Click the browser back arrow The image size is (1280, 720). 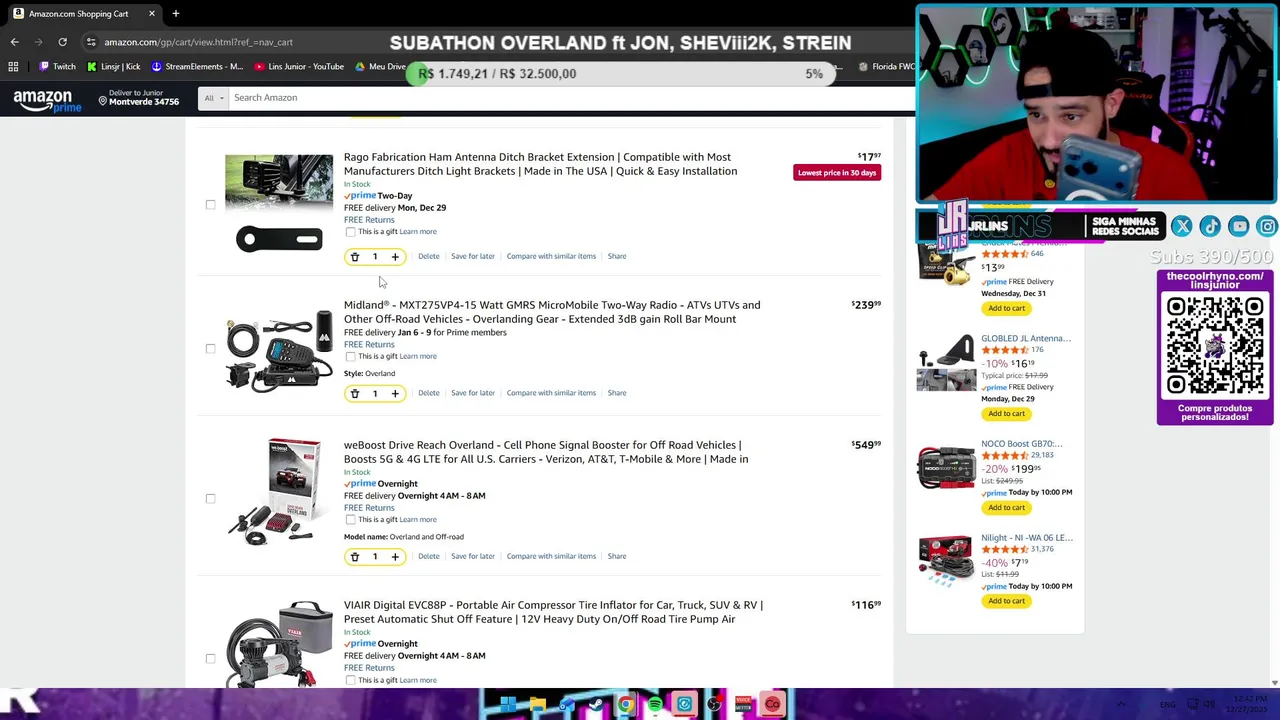(x=14, y=42)
